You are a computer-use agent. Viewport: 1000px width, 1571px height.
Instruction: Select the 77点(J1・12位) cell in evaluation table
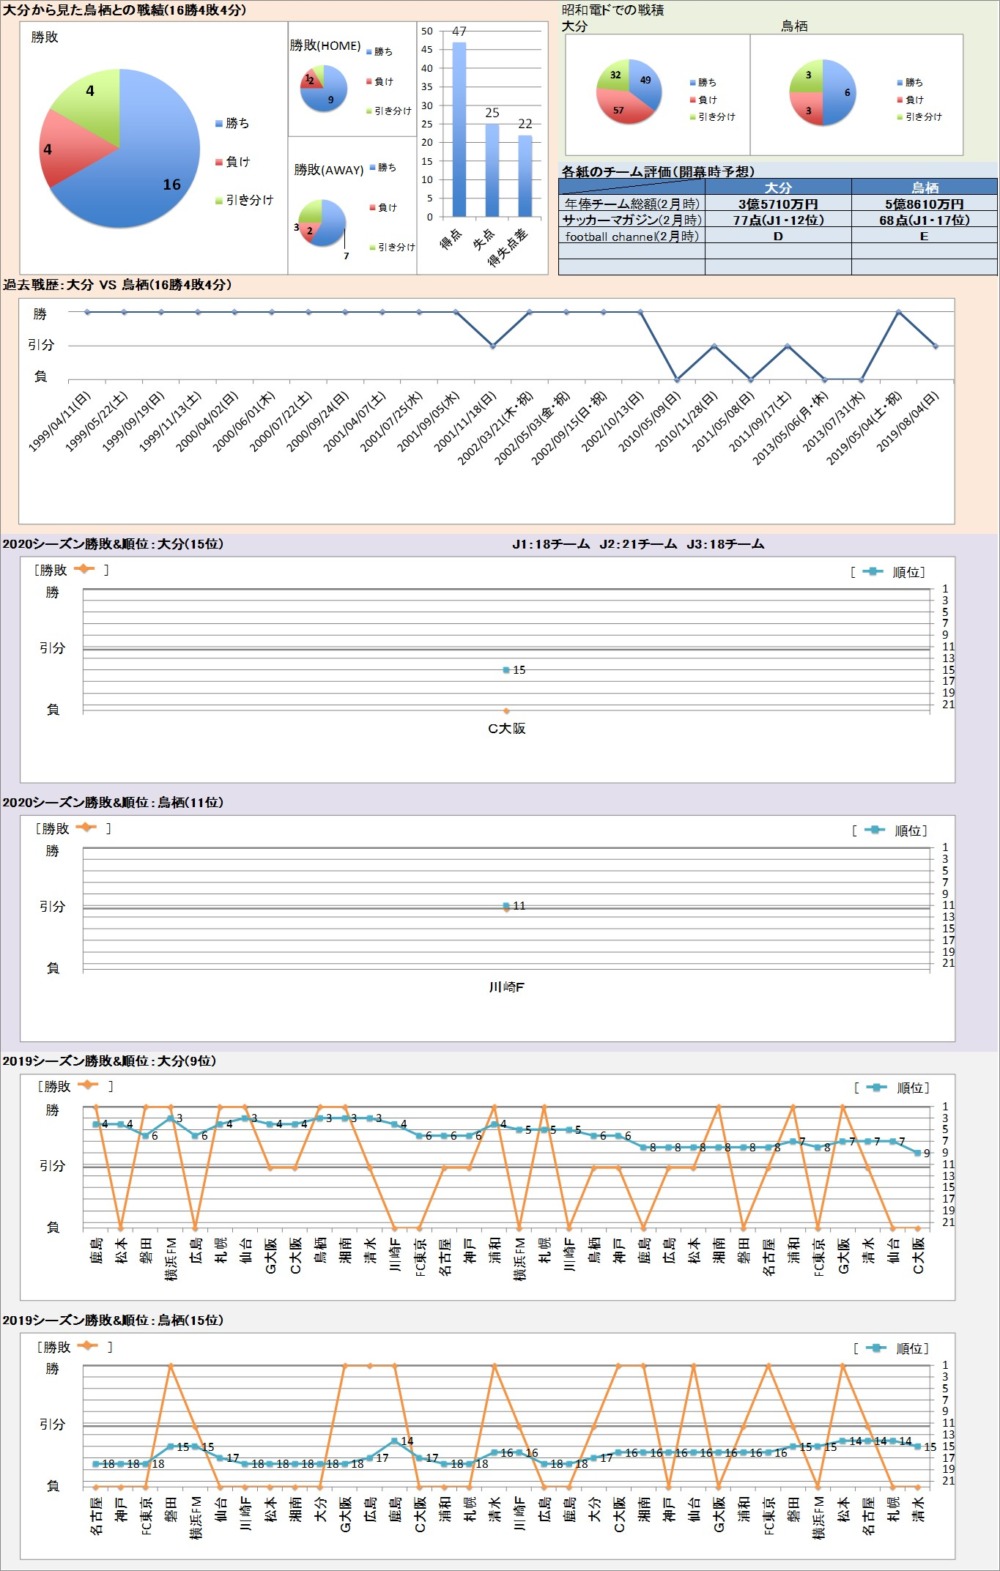coord(778,220)
